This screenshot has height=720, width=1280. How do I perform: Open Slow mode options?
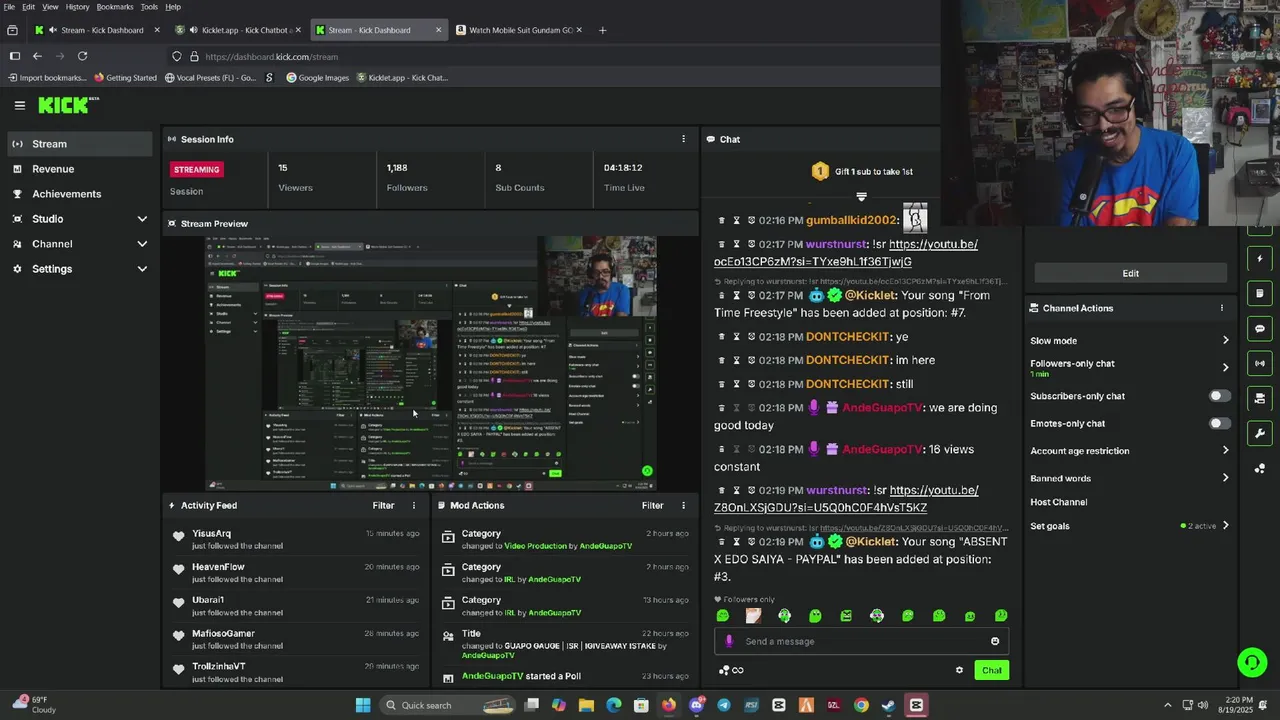point(1130,341)
